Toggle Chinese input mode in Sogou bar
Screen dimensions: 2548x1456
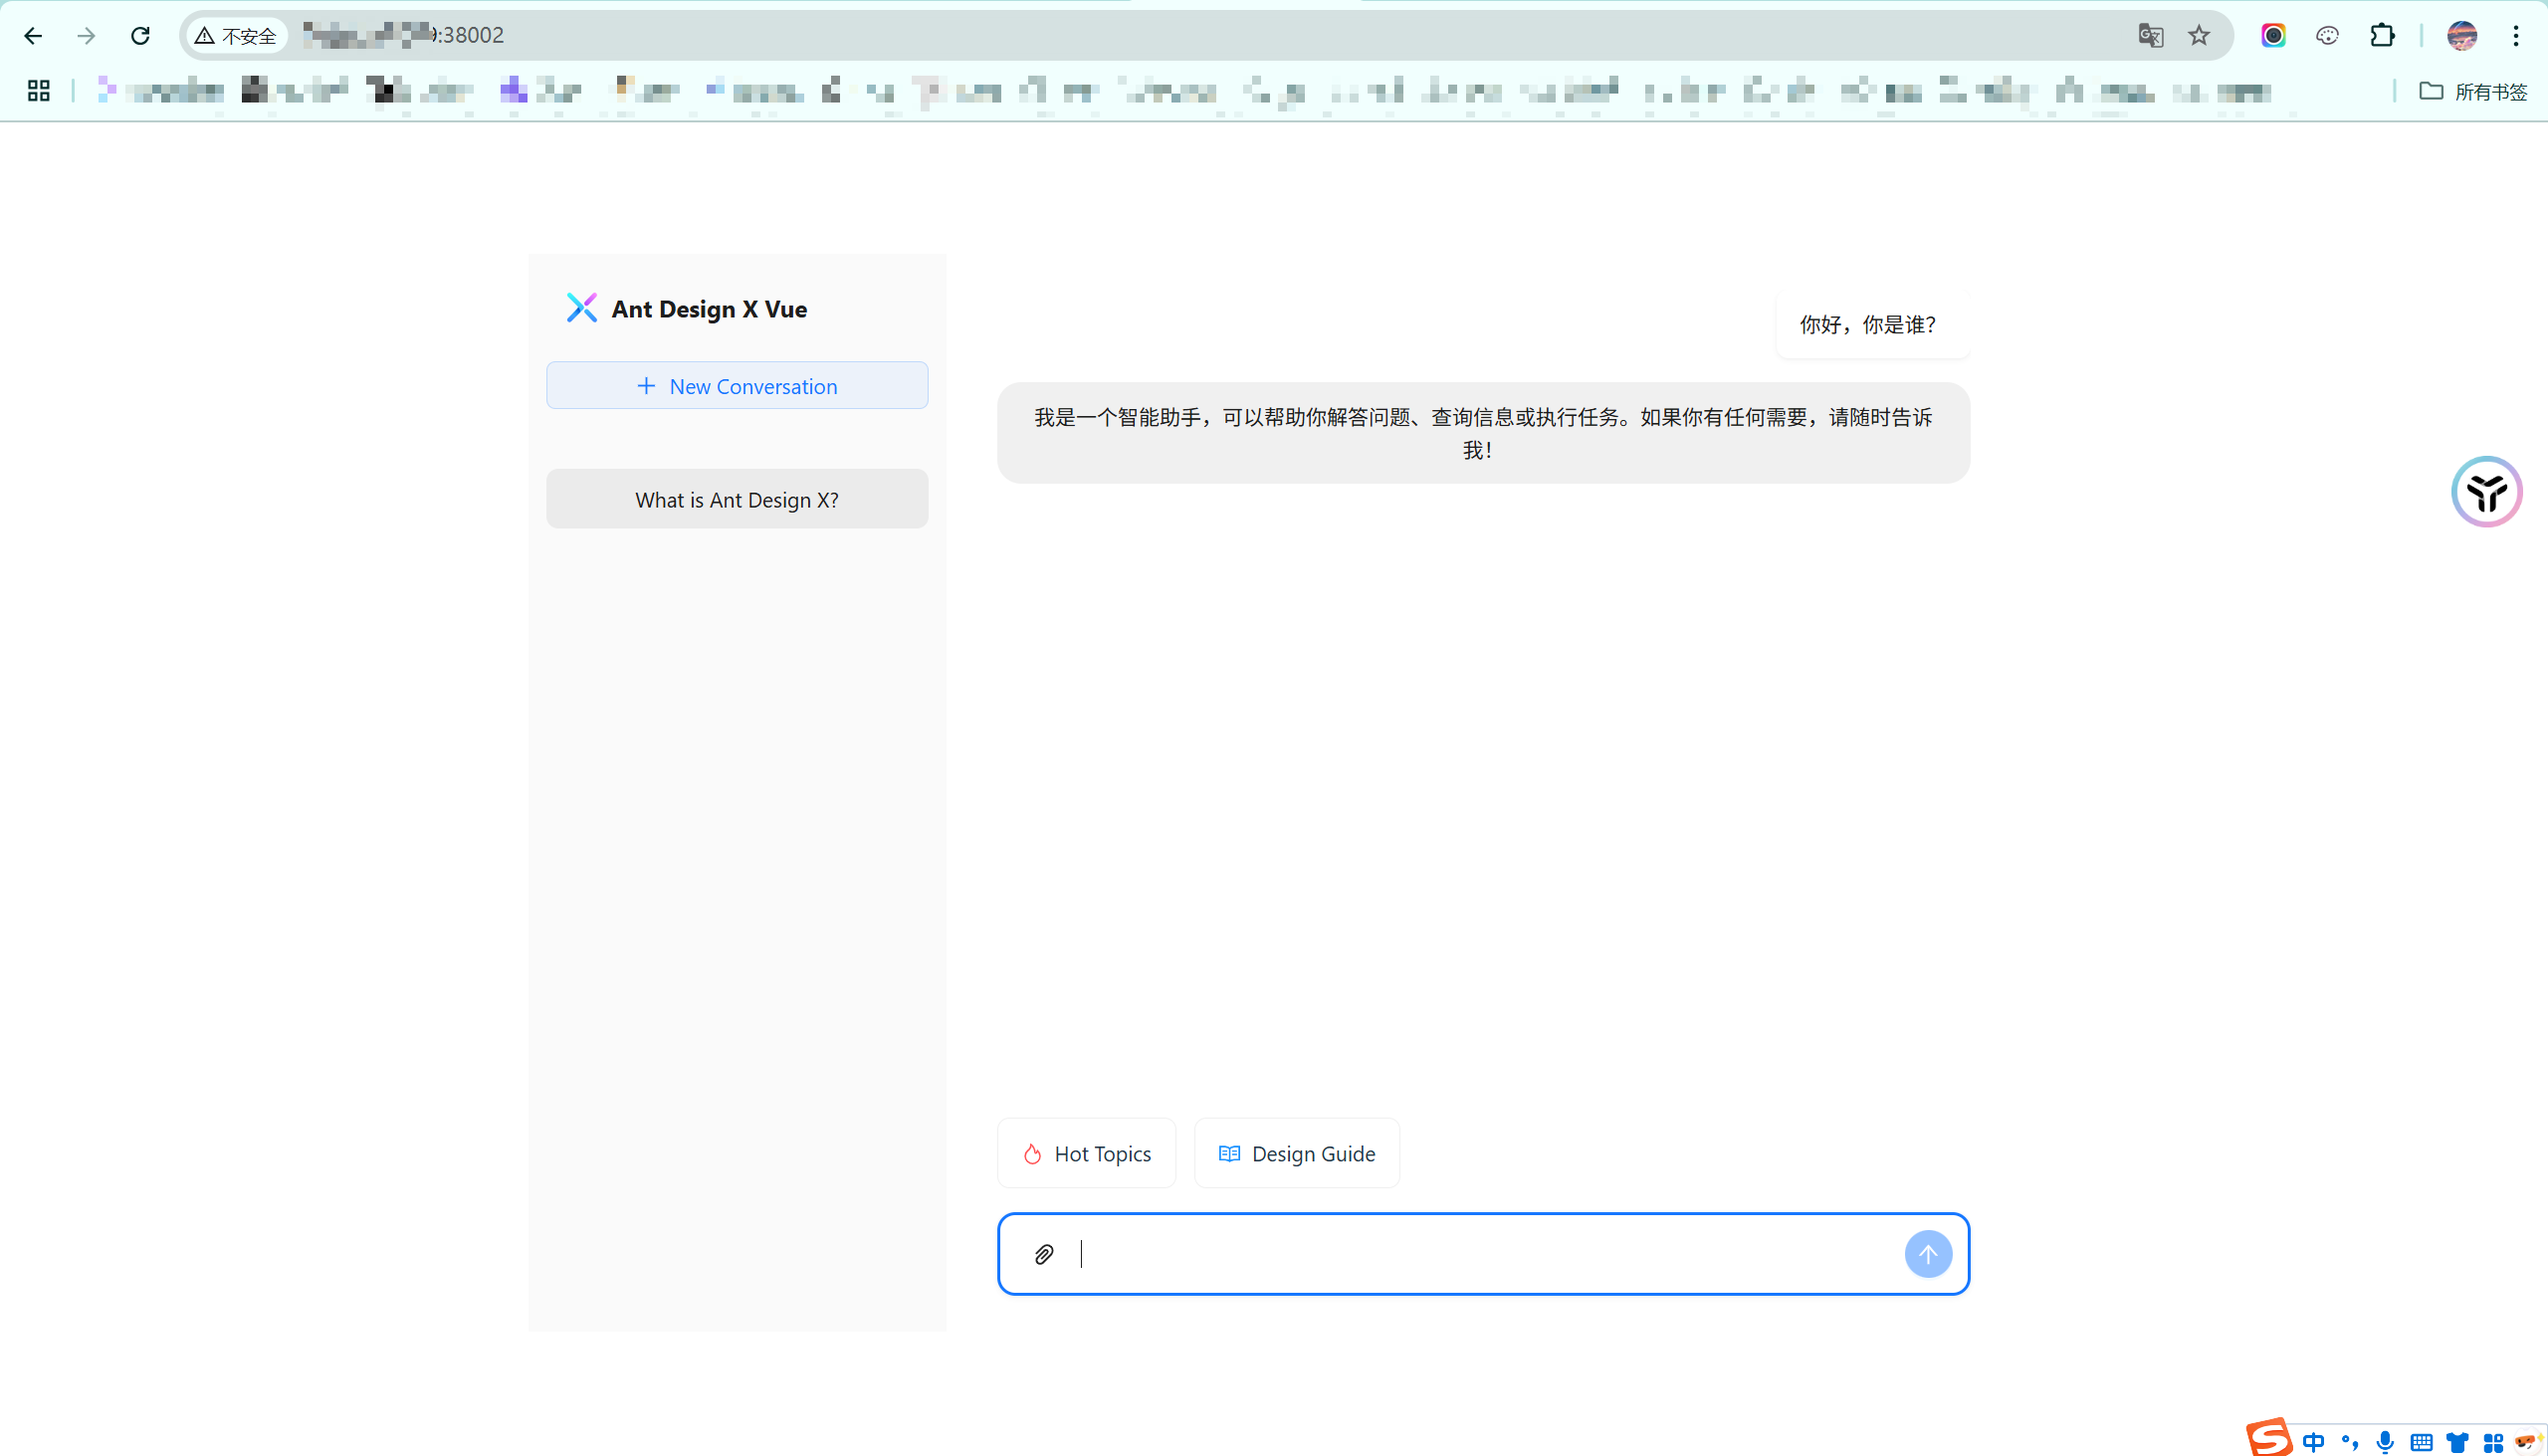[2313, 1441]
